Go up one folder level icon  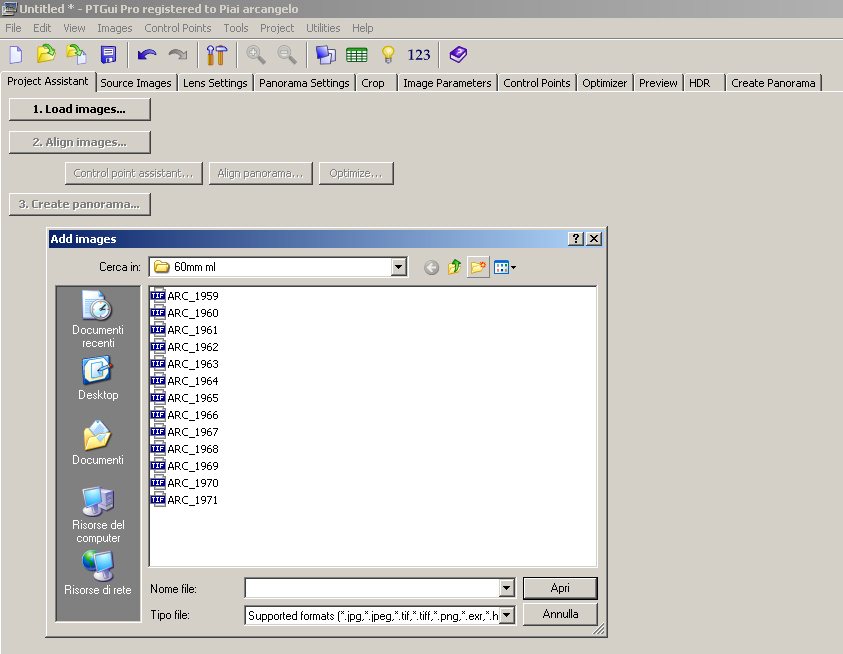point(454,267)
